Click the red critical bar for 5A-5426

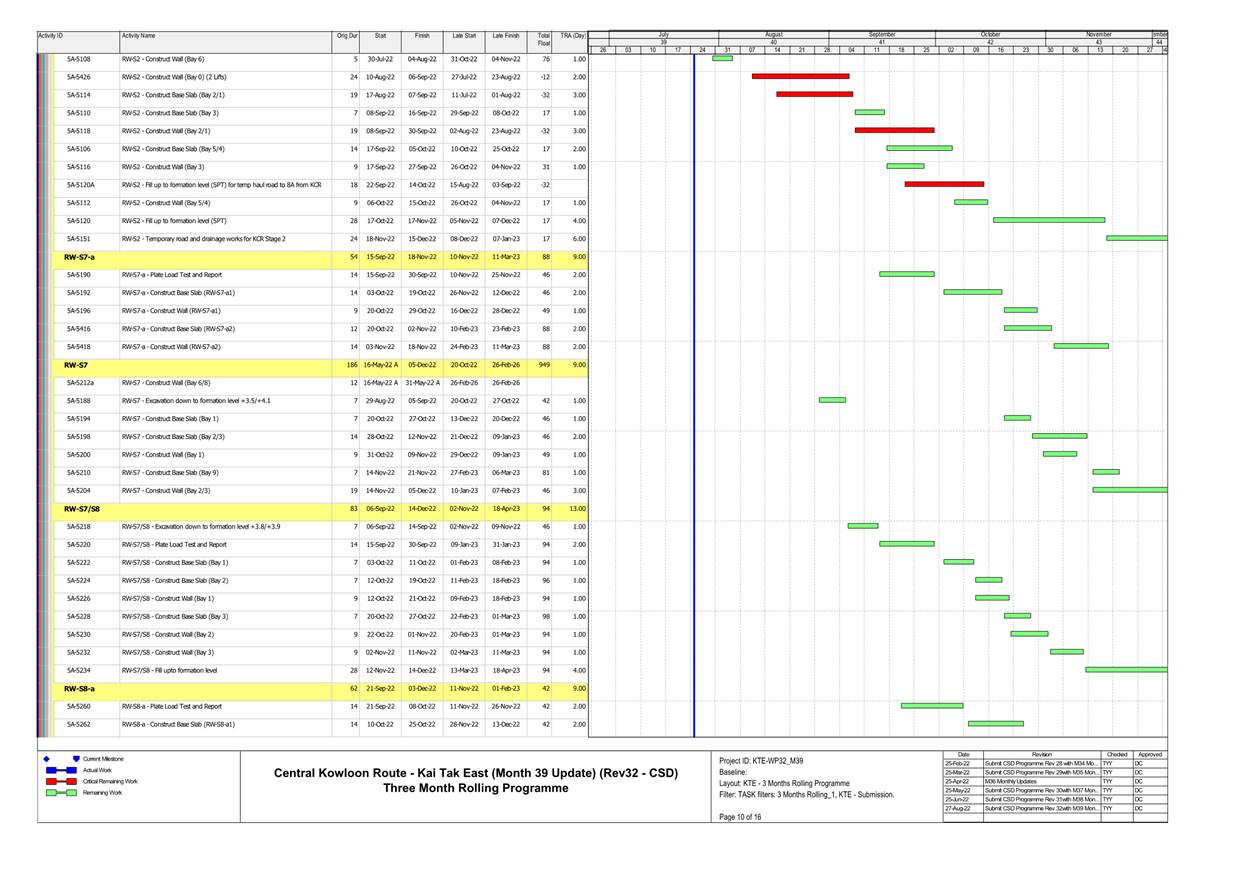[801, 77]
